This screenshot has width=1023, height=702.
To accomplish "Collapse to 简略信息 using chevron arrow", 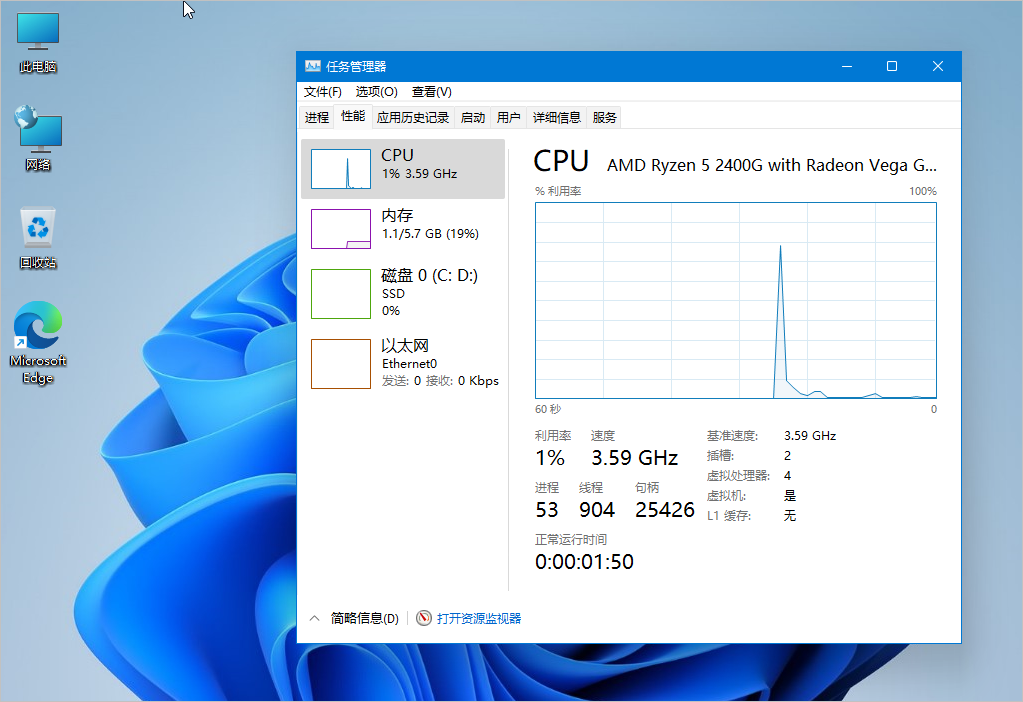I will pos(314,618).
